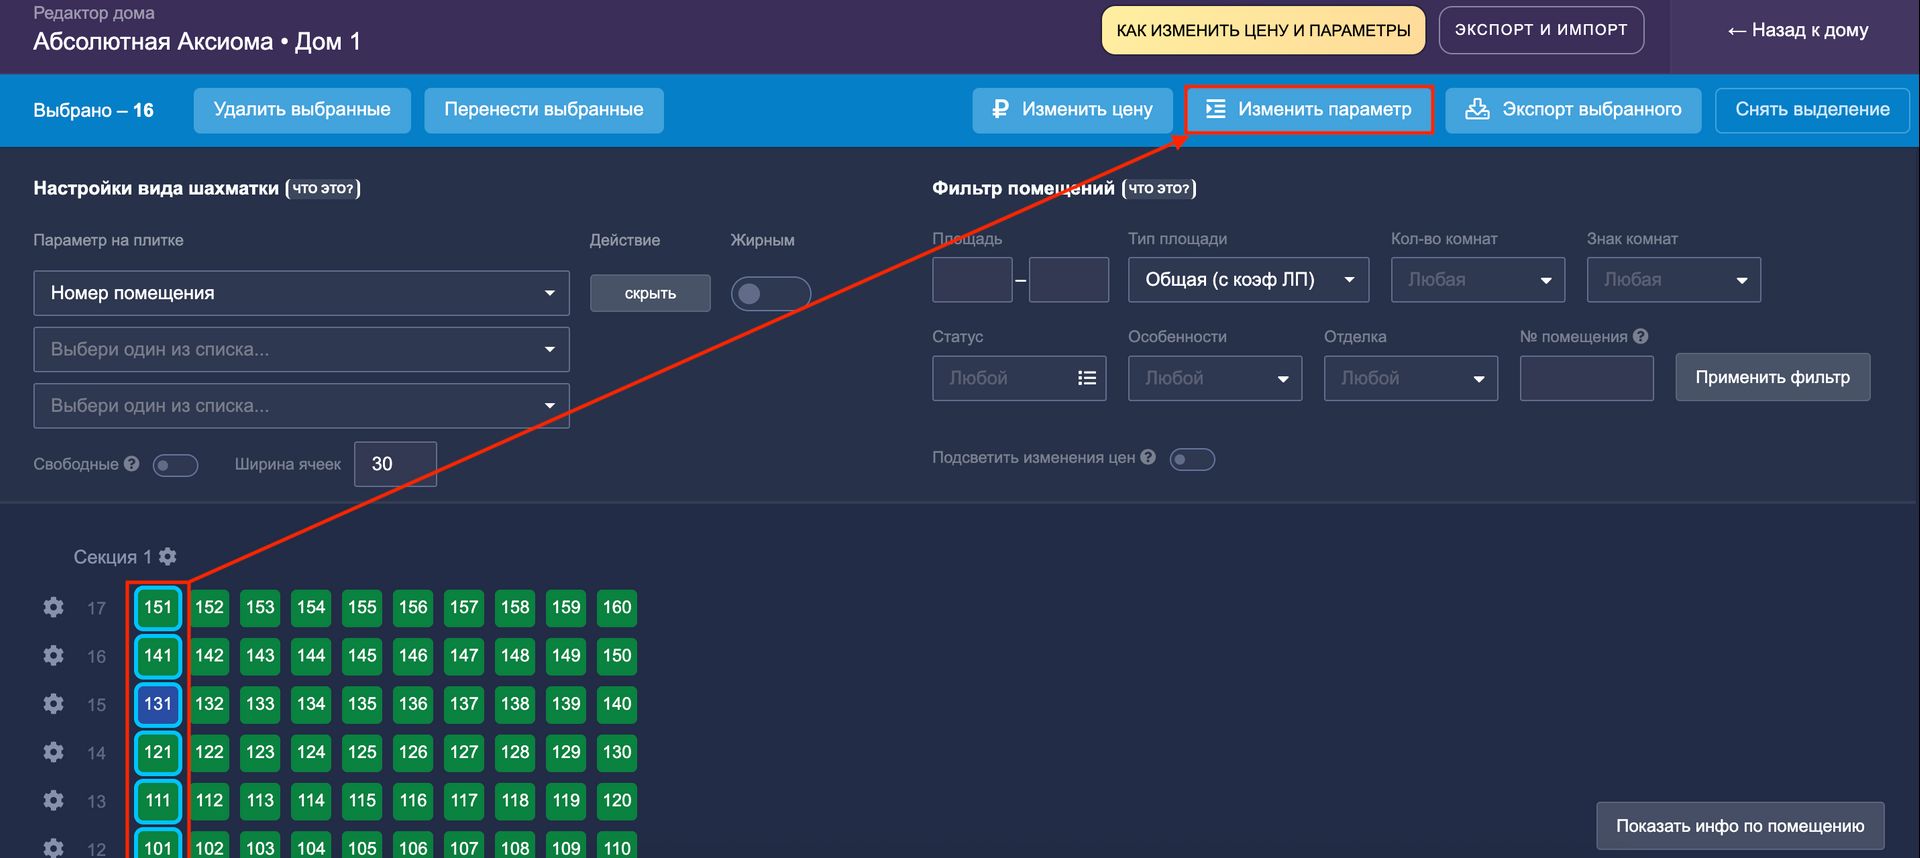Select apartment tile 140

pos(617,703)
